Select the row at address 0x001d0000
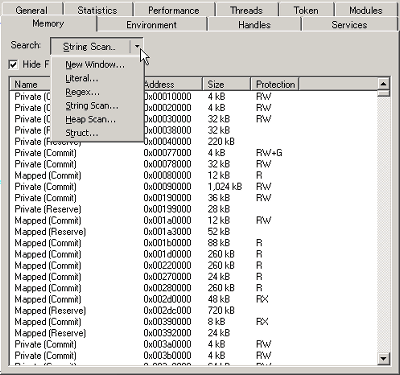Viewport: 400px width, 375px height. [x=194, y=254]
